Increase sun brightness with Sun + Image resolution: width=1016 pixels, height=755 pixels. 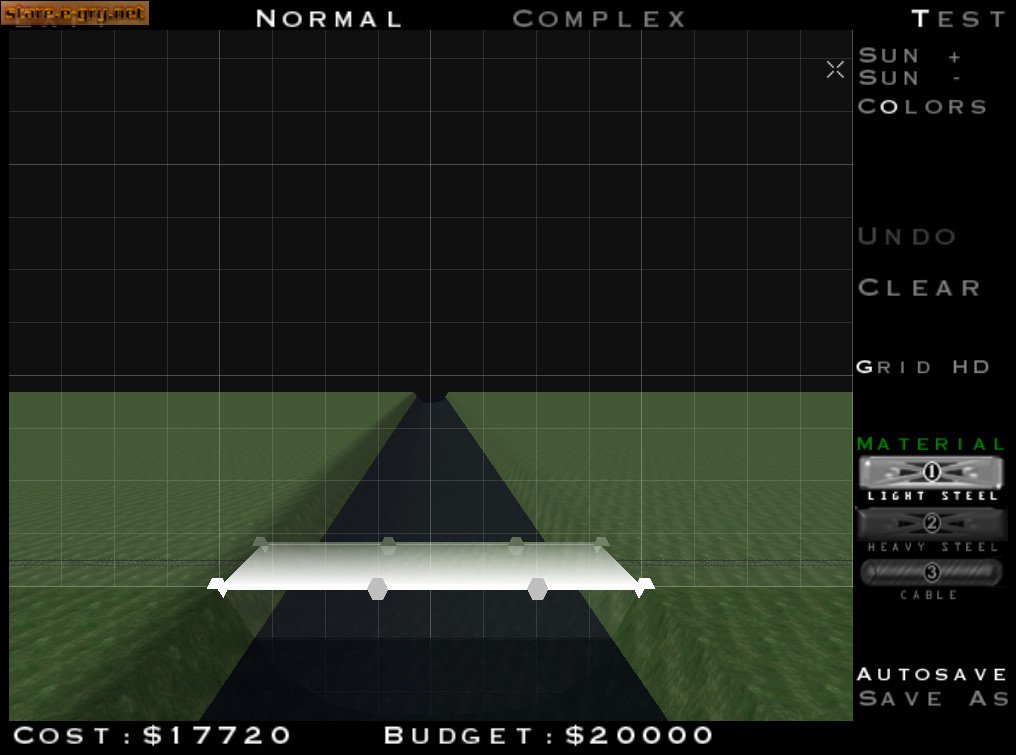(x=909, y=56)
